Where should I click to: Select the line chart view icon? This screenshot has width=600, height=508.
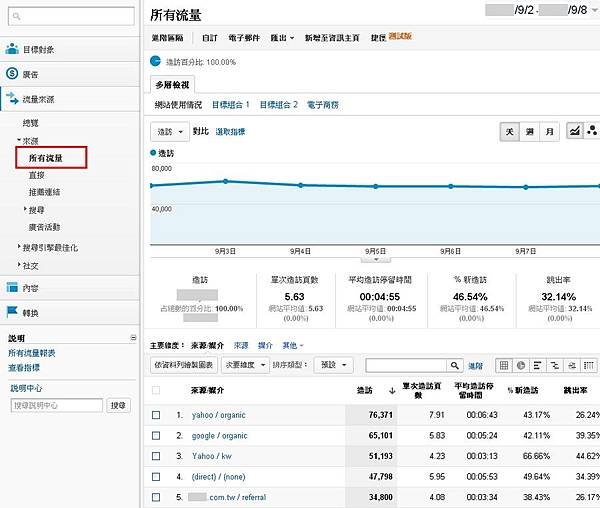574,131
